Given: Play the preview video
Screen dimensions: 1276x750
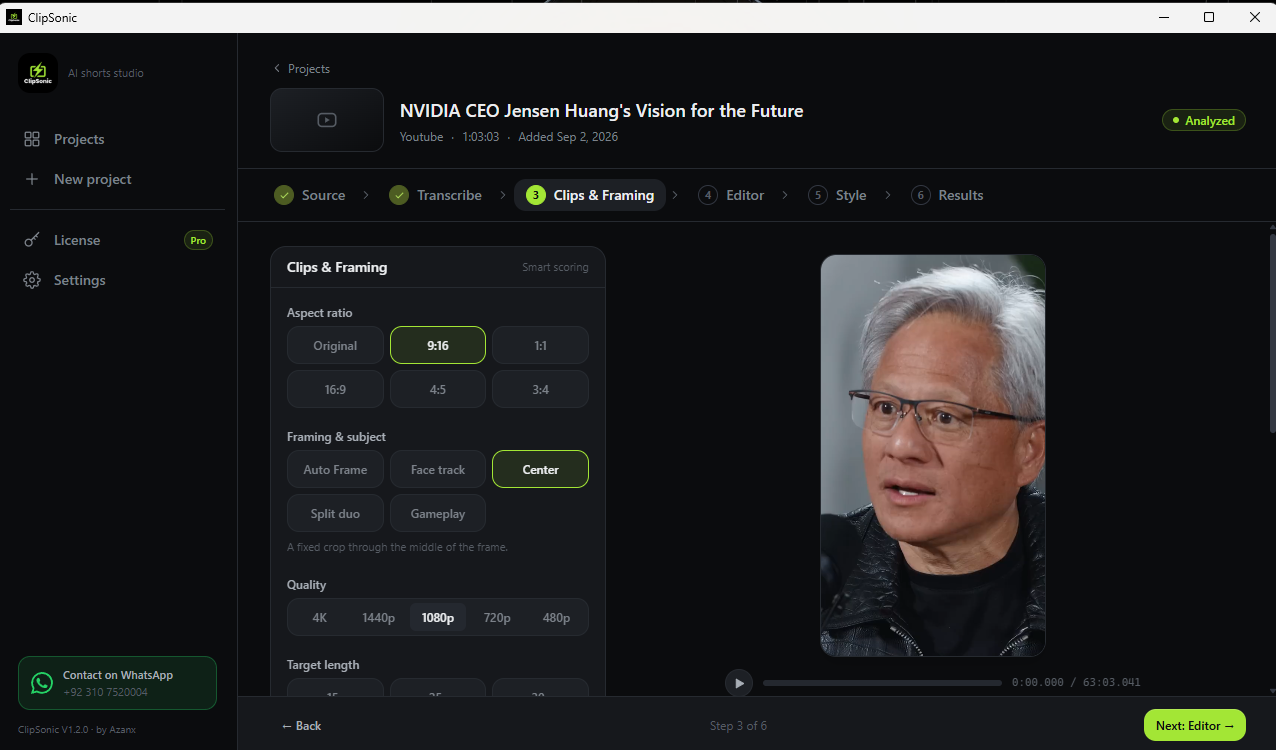Looking at the screenshot, I should click(x=739, y=683).
